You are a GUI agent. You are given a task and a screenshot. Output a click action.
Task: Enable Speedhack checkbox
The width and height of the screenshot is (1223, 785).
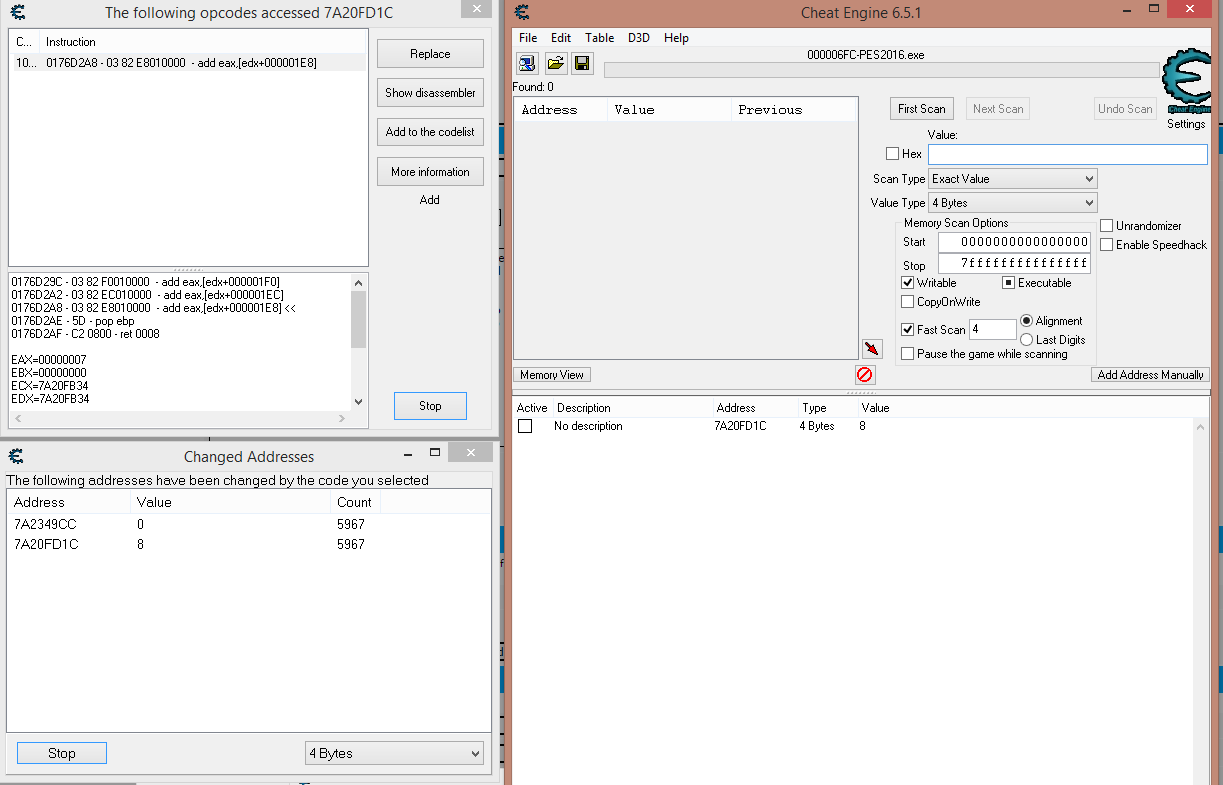click(1107, 245)
